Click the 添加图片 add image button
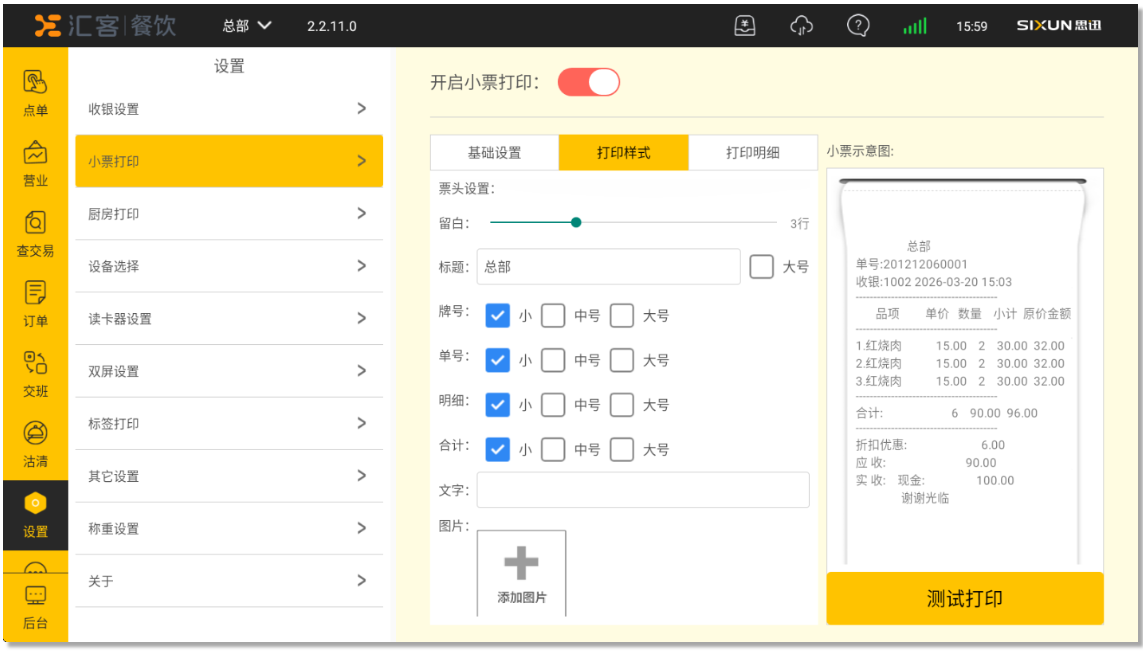 521,573
